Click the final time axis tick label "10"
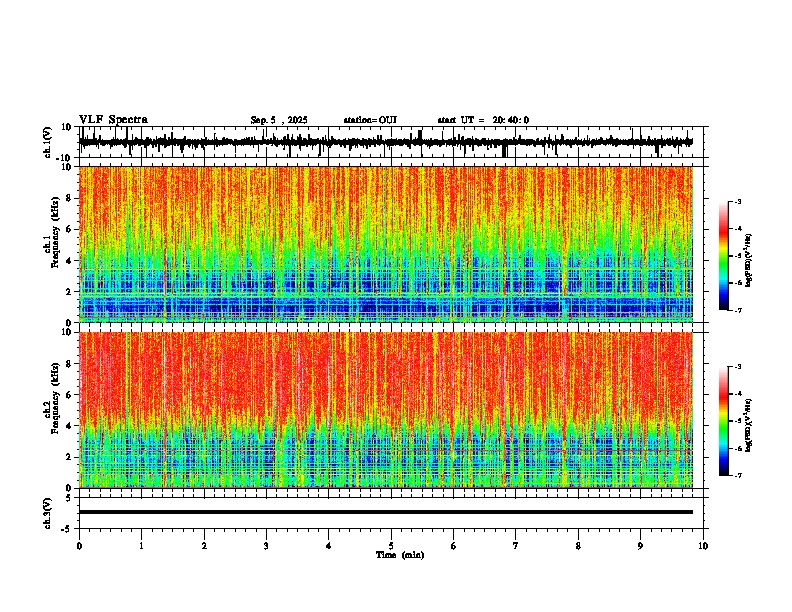The height and width of the screenshot is (612, 792). (703, 546)
